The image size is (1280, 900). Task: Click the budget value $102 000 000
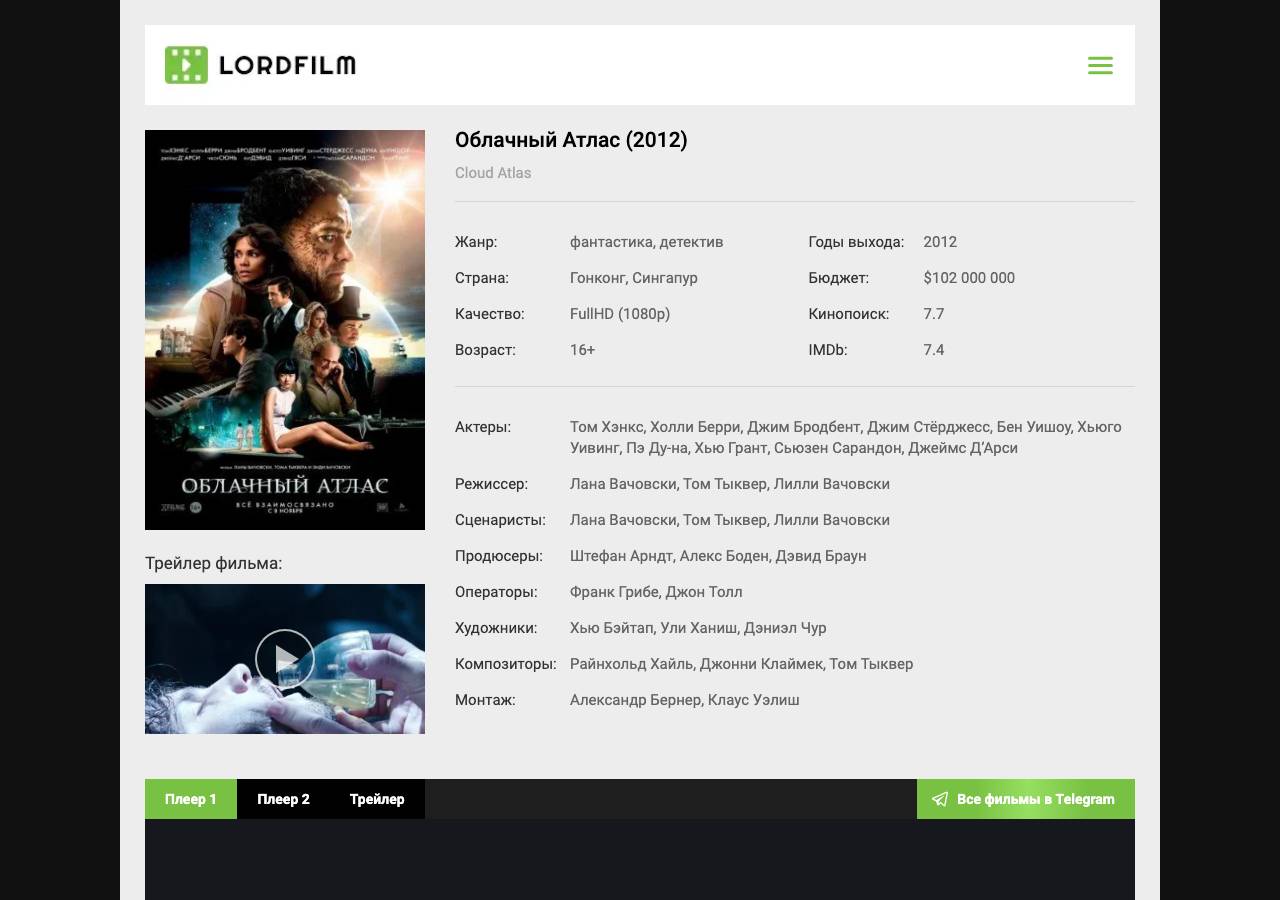pyautogui.click(x=969, y=278)
